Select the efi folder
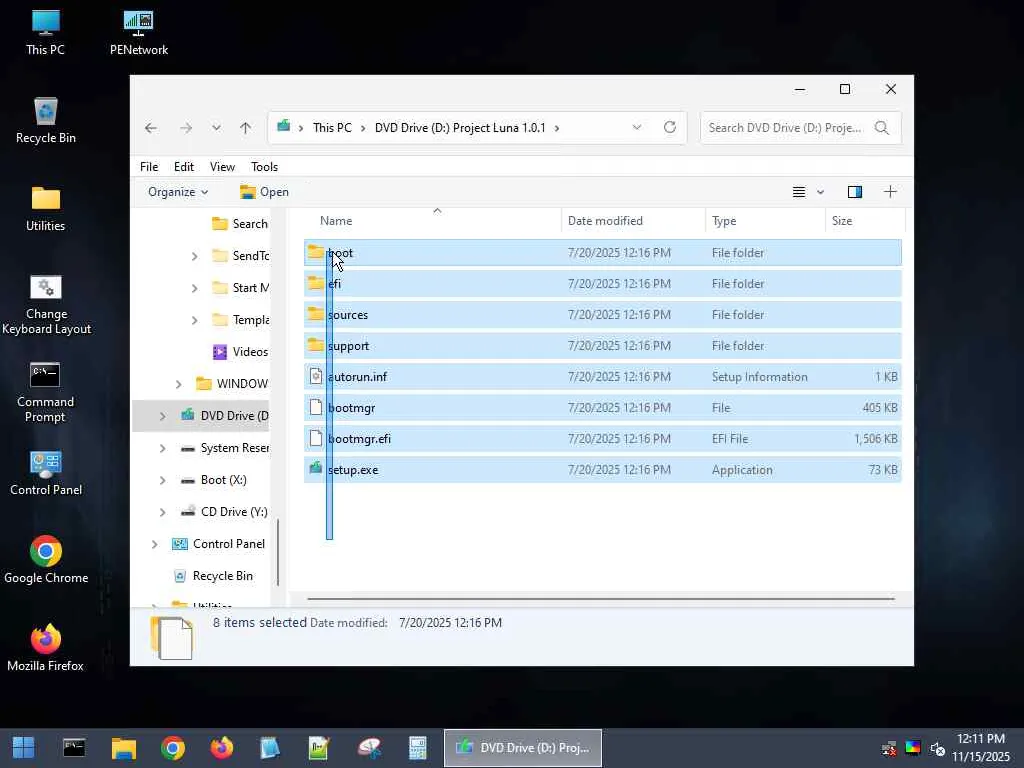 click(x=602, y=283)
